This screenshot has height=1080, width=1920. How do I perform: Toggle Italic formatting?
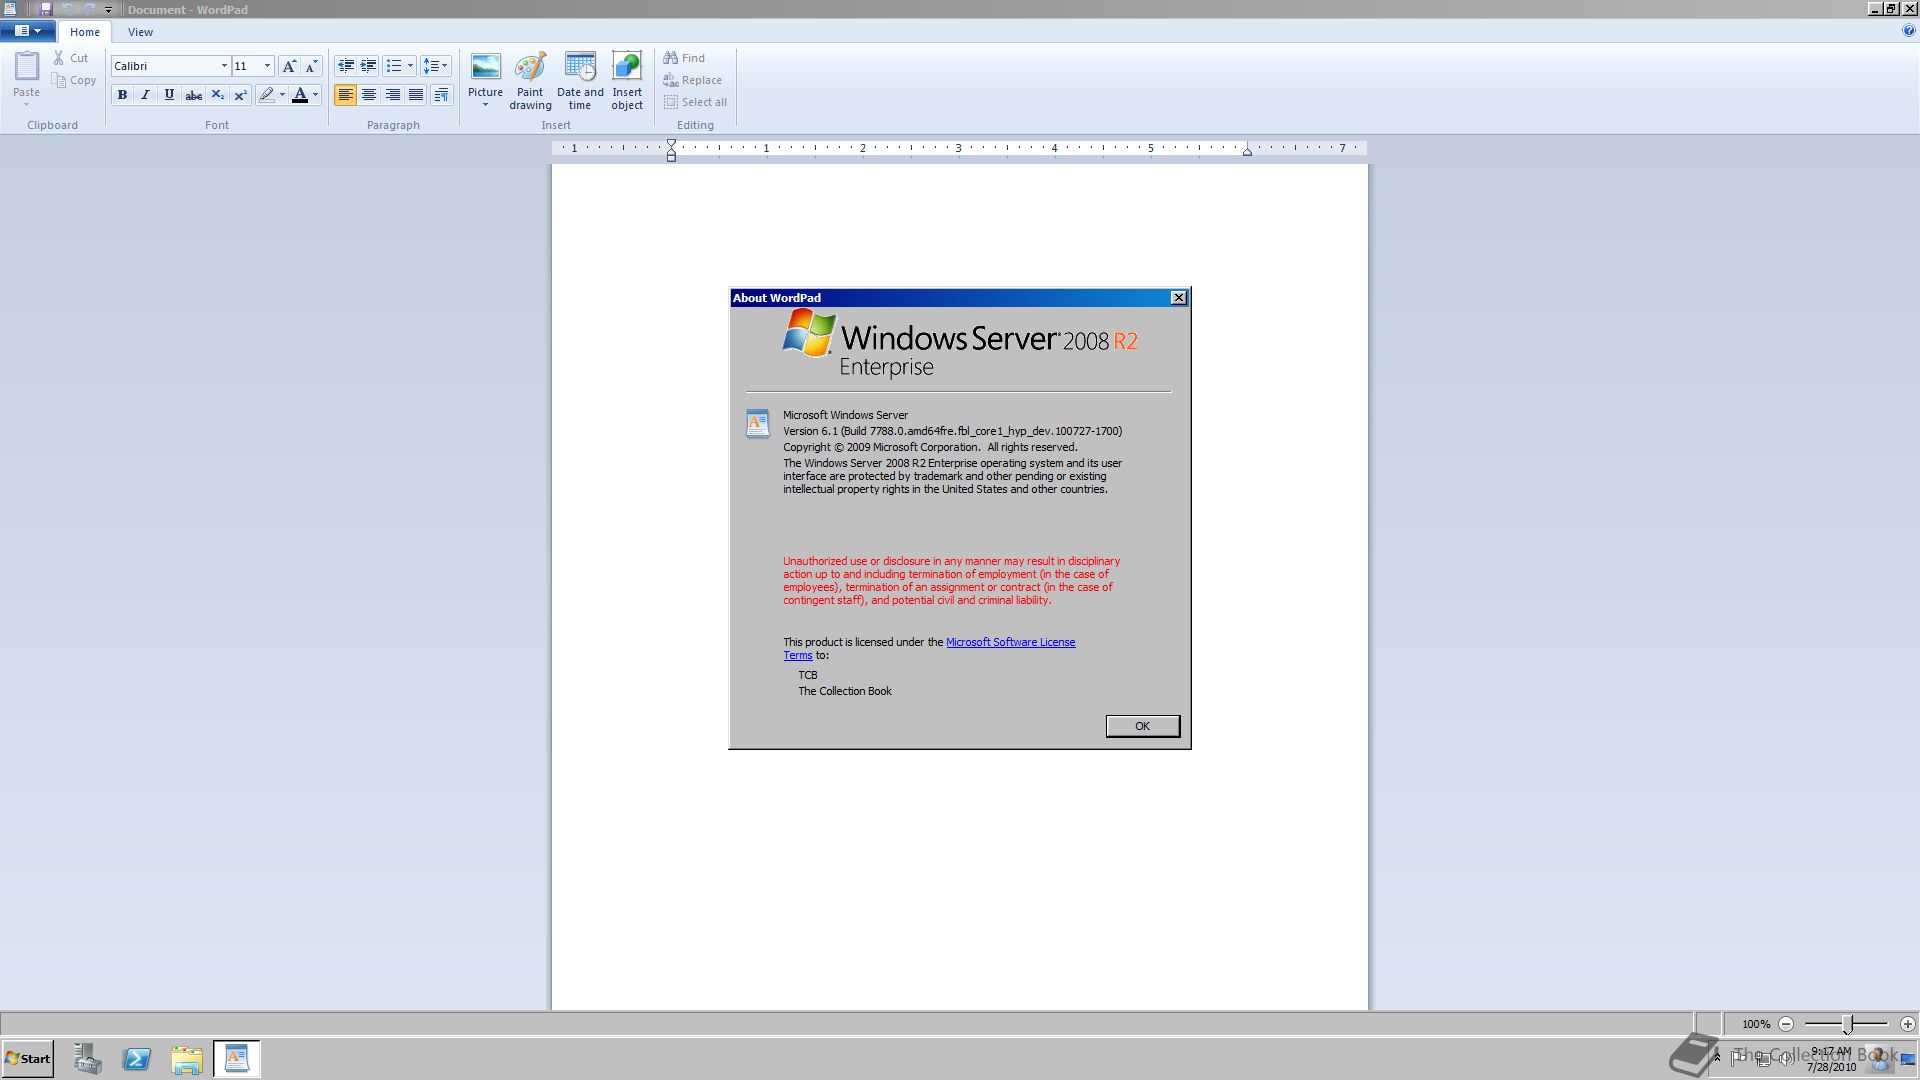tap(146, 95)
